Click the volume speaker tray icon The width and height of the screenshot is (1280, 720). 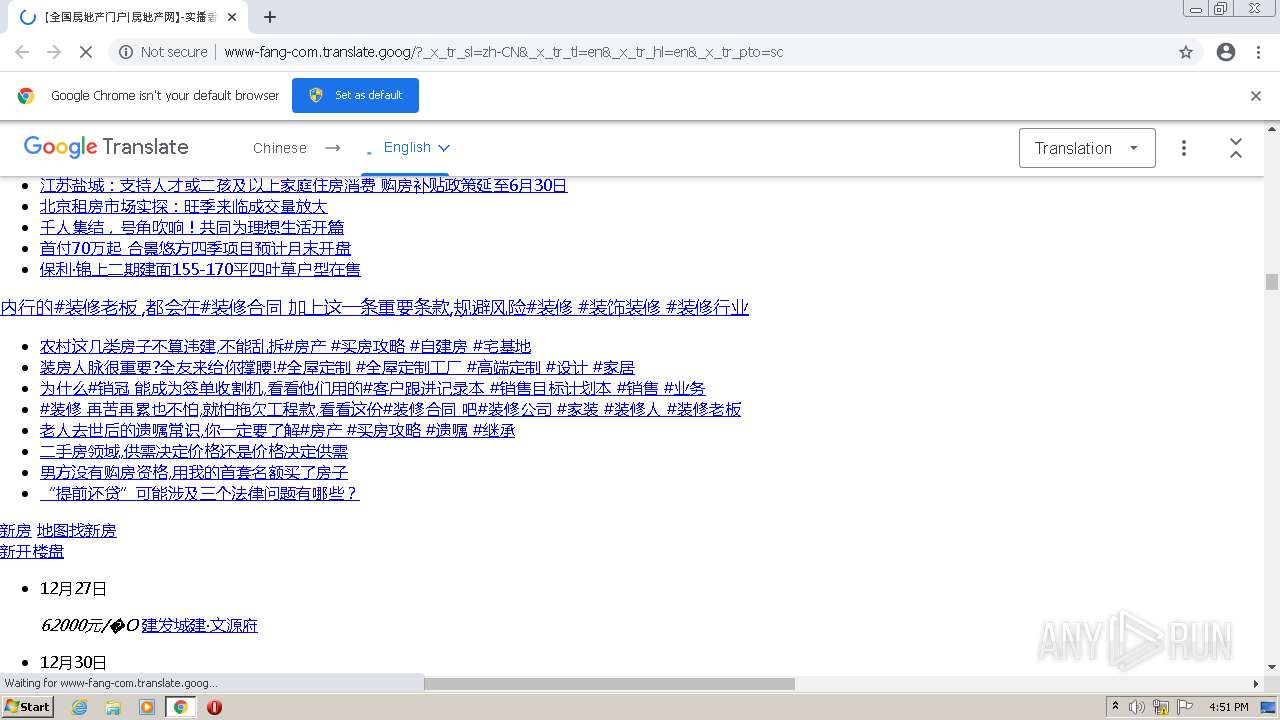pyautogui.click(x=1137, y=707)
